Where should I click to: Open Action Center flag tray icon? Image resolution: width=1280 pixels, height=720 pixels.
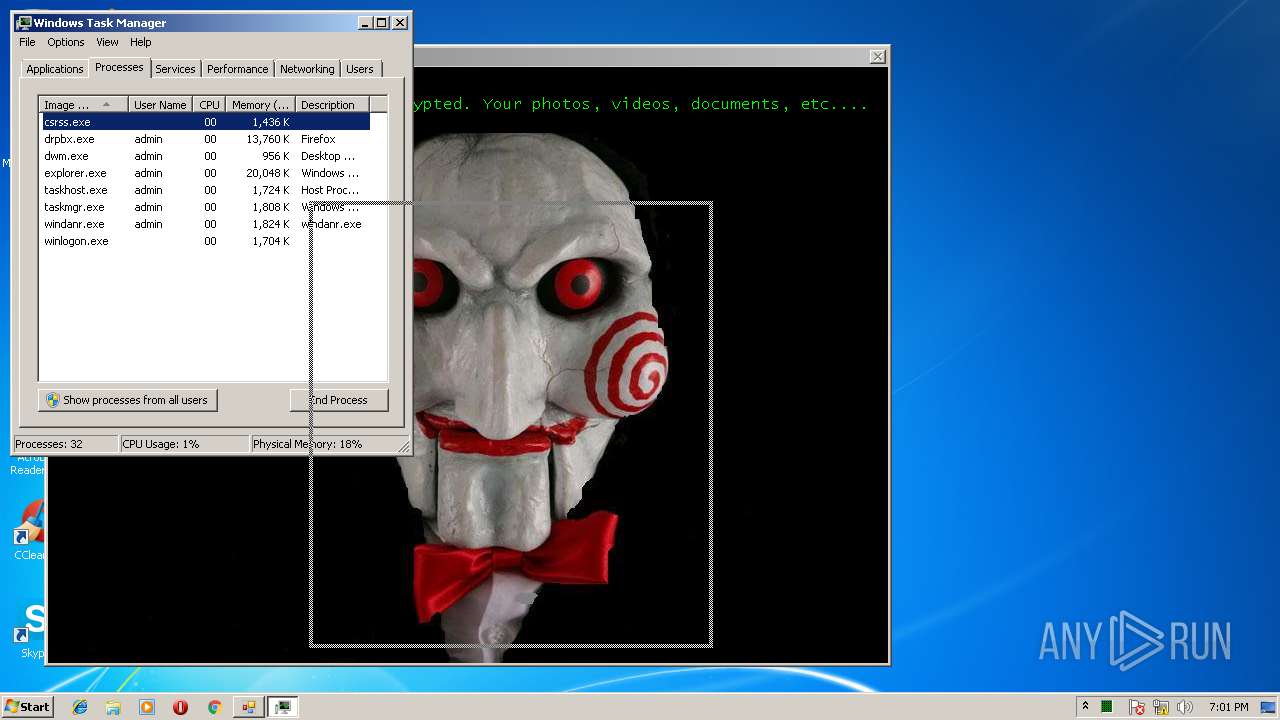(x=1137, y=707)
